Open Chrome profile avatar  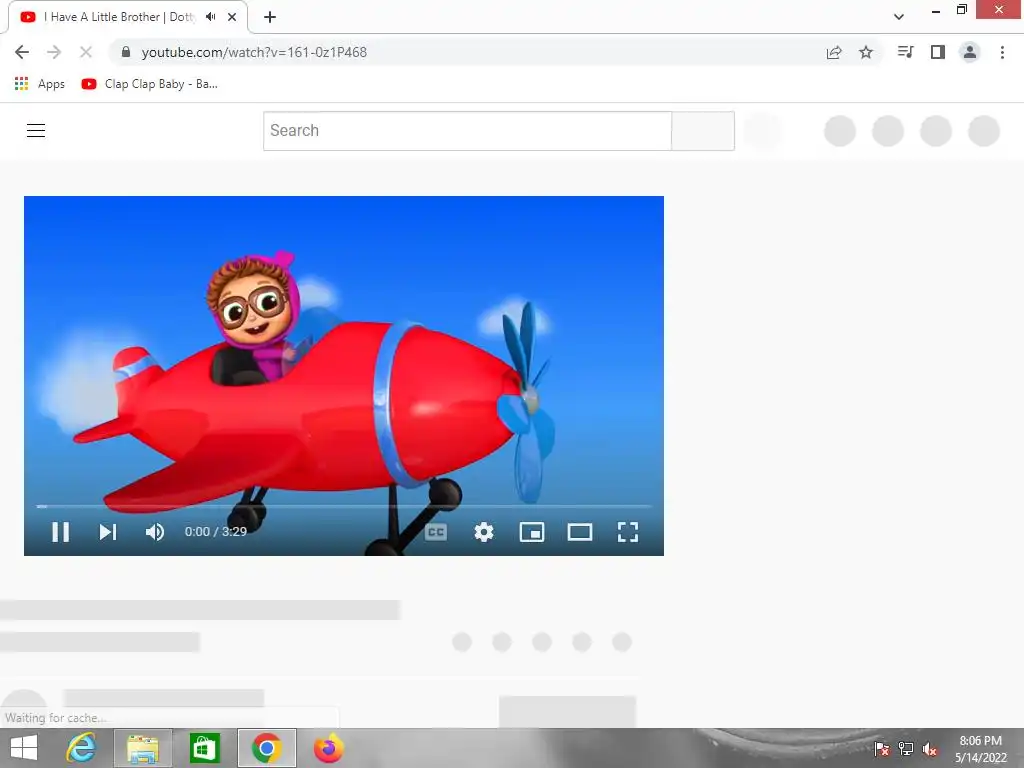pos(970,52)
